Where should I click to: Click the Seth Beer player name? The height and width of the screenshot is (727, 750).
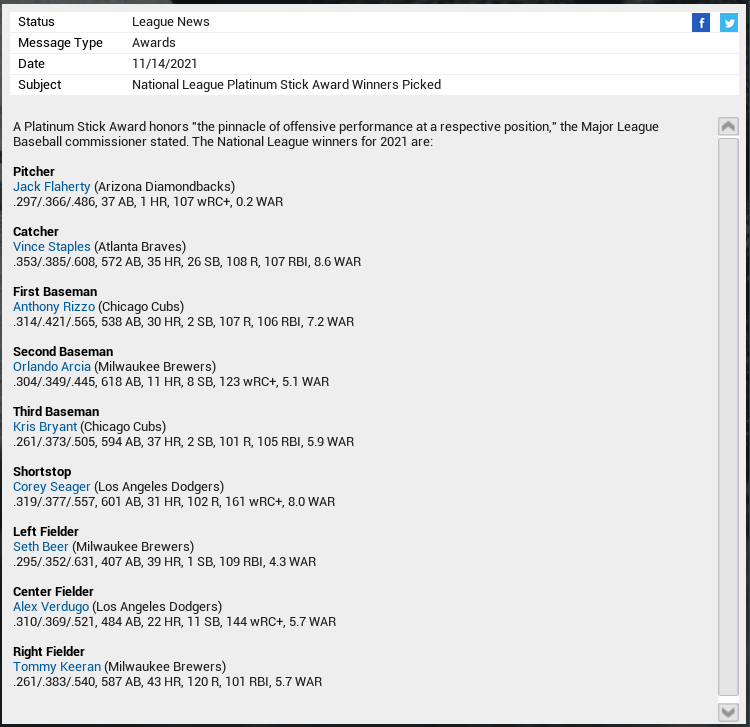[41, 547]
